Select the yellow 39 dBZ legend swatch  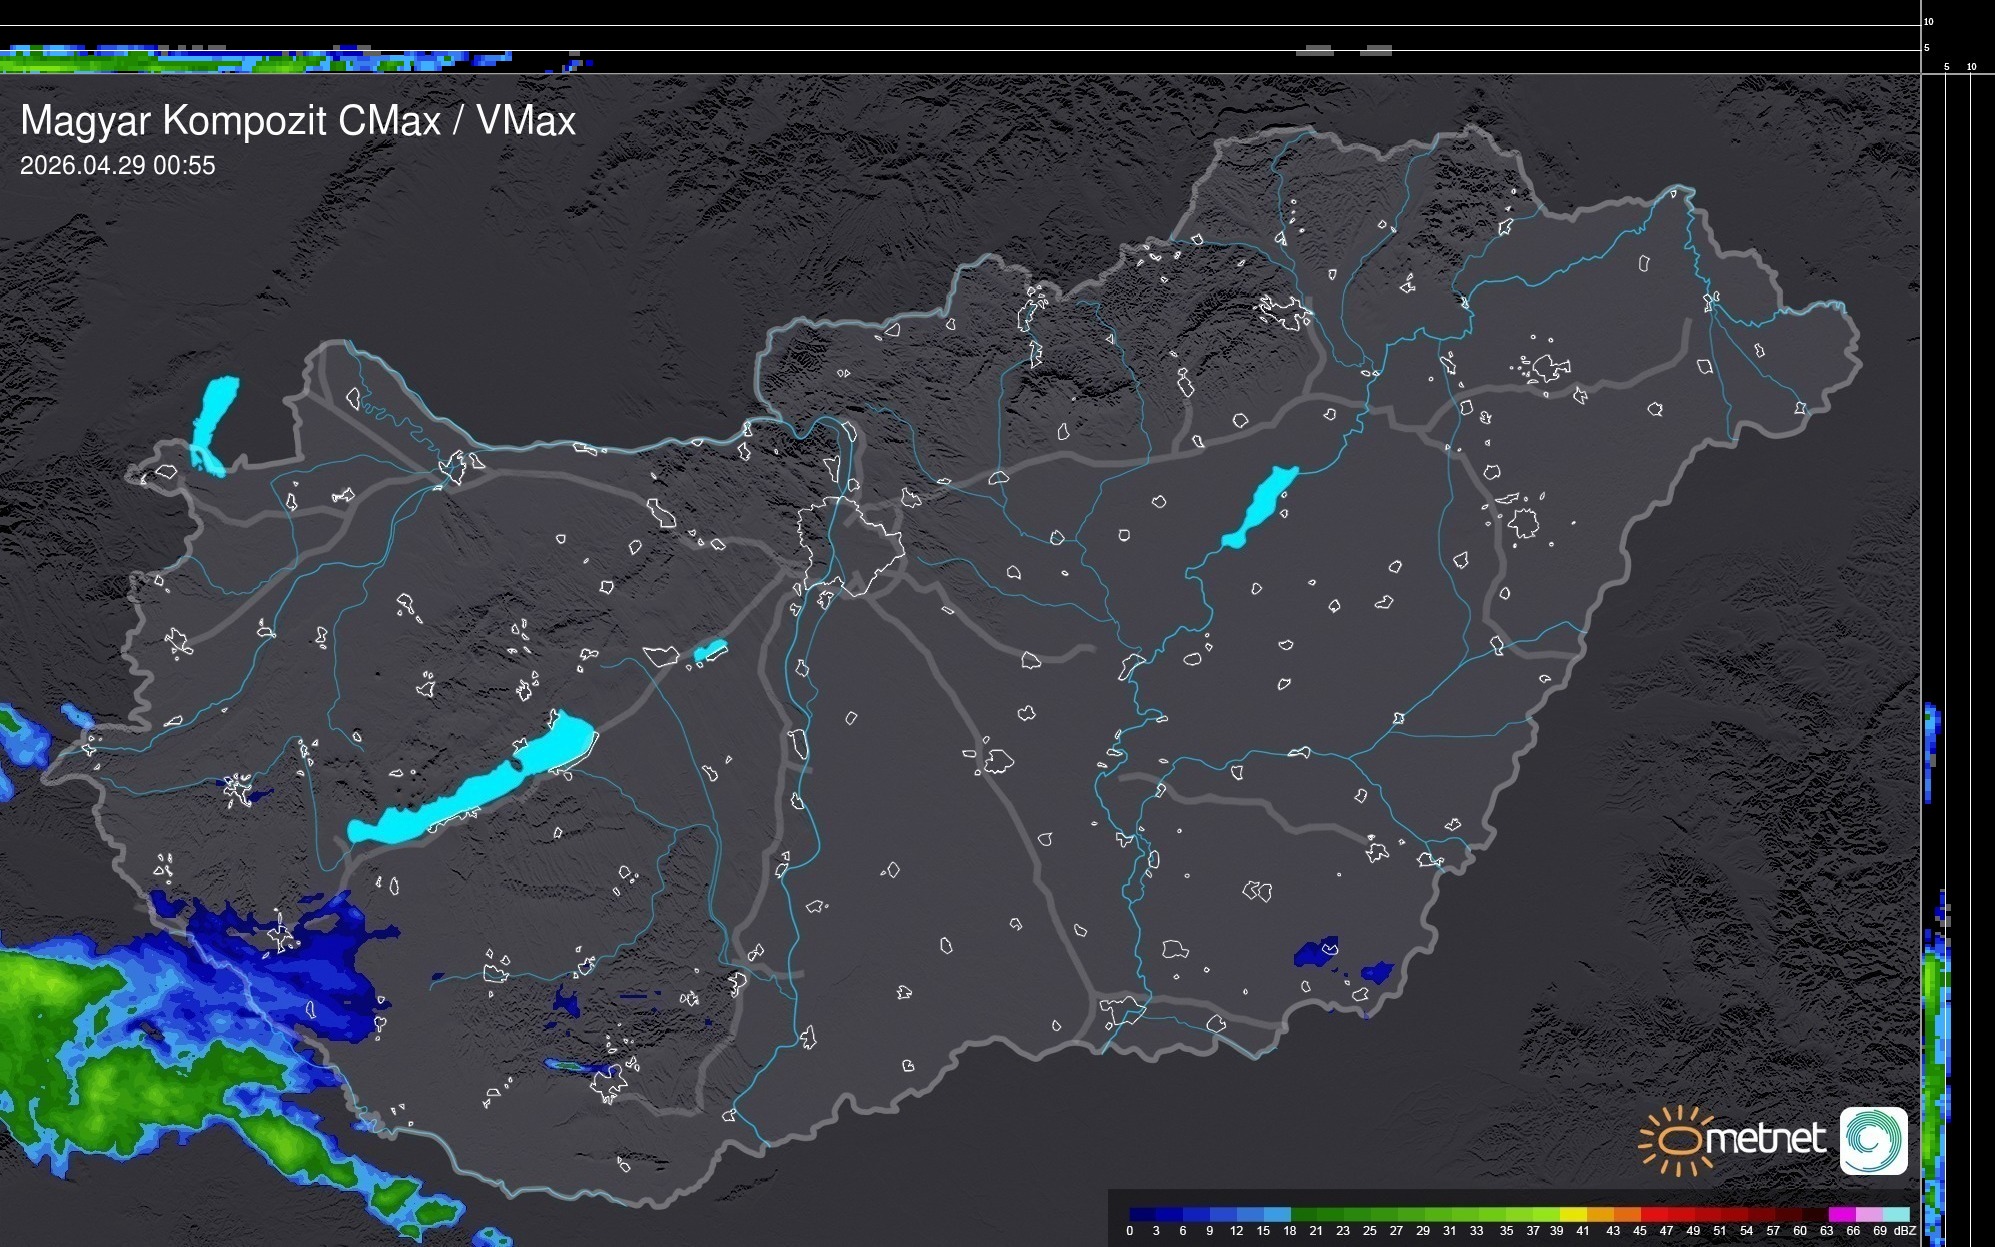point(1572,1214)
